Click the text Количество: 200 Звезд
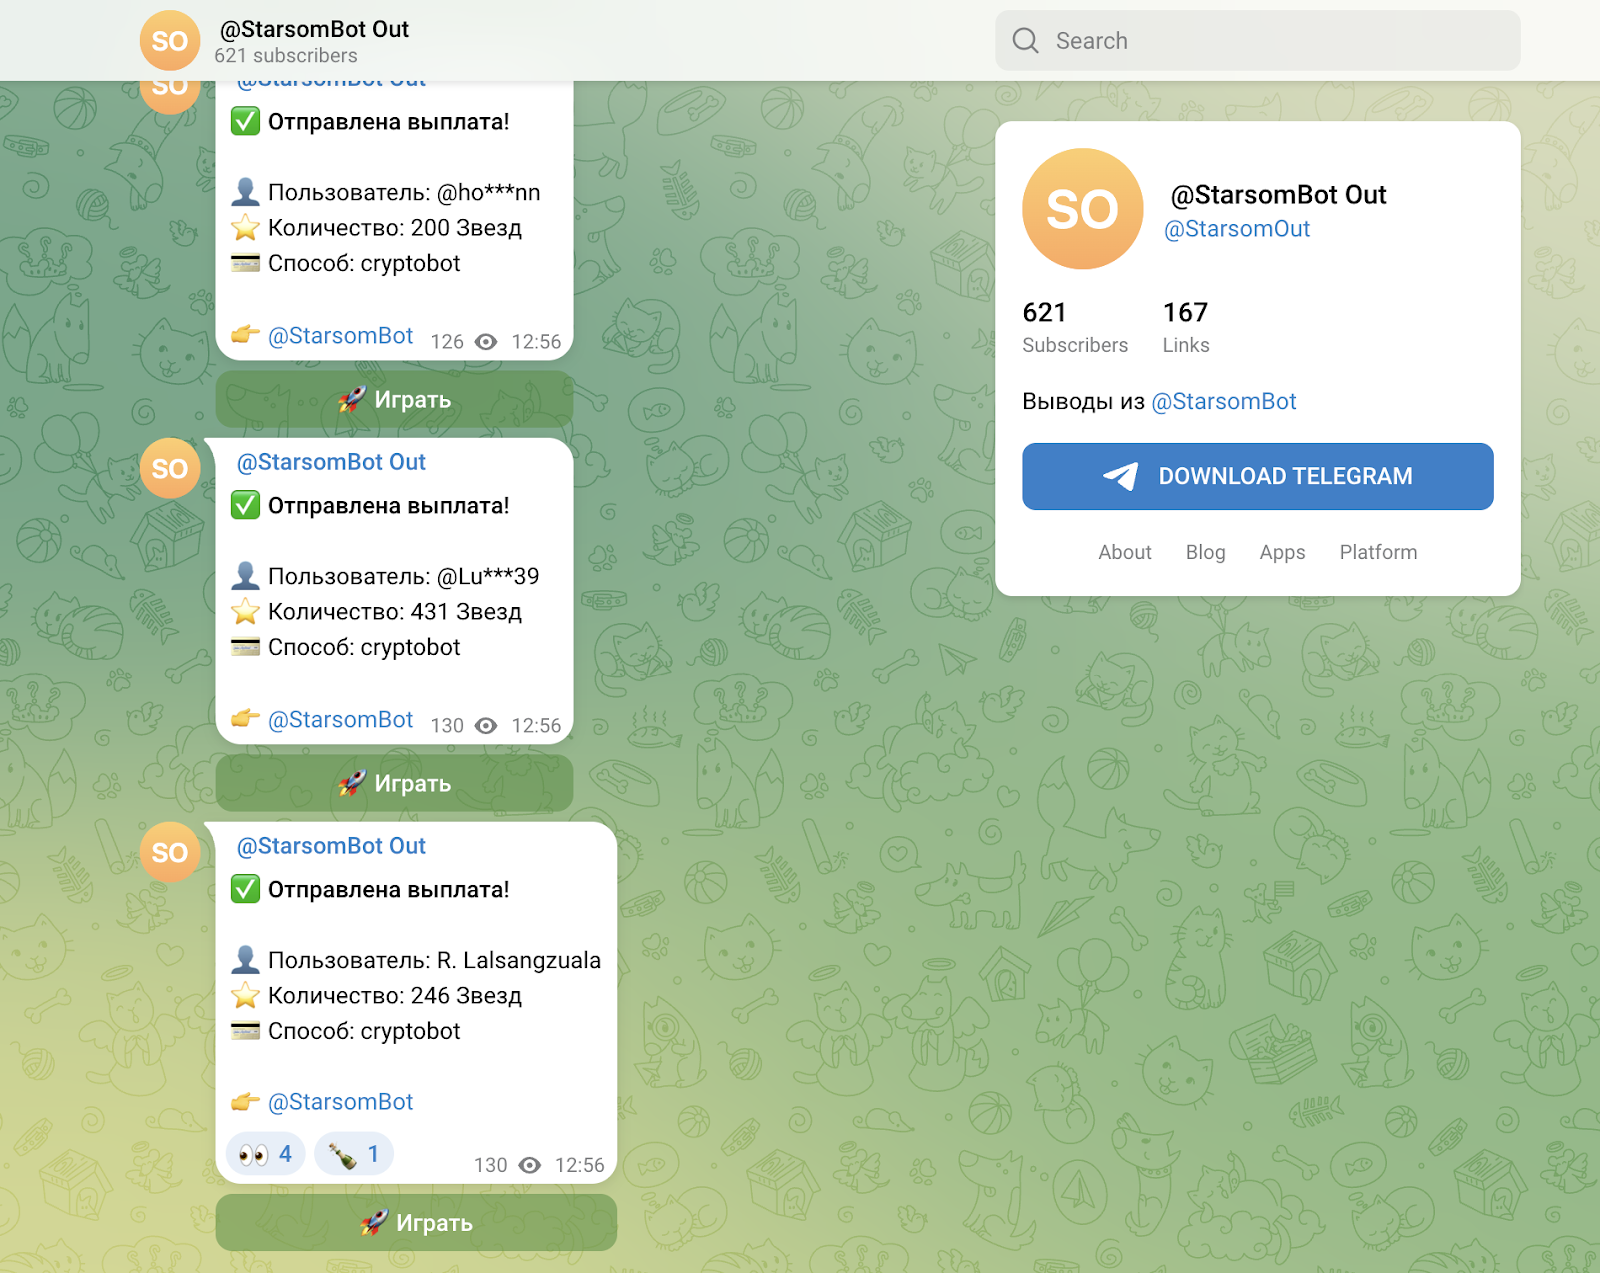The height and width of the screenshot is (1273, 1600). (x=395, y=228)
